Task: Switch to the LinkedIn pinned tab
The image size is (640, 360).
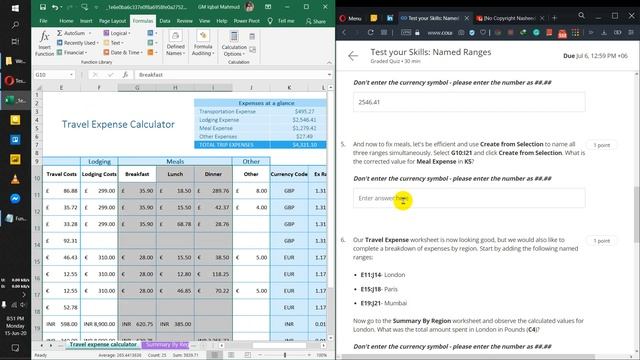Action: 390,18
